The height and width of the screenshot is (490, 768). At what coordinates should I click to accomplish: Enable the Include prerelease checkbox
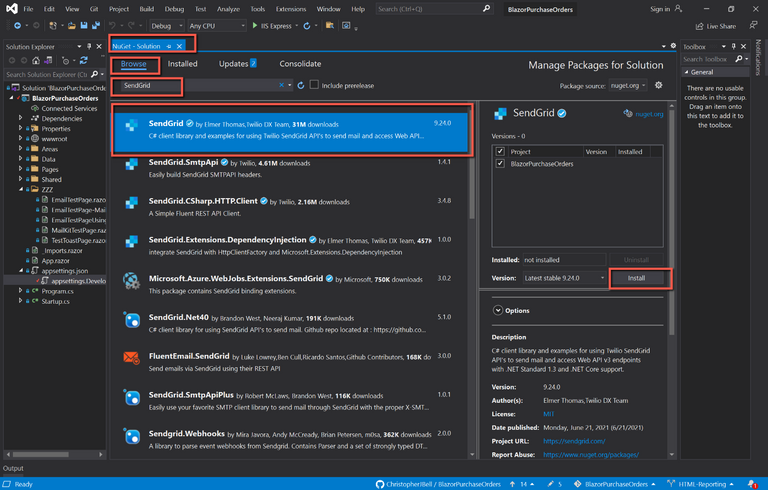pyautogui.click(x=315, y=85)
